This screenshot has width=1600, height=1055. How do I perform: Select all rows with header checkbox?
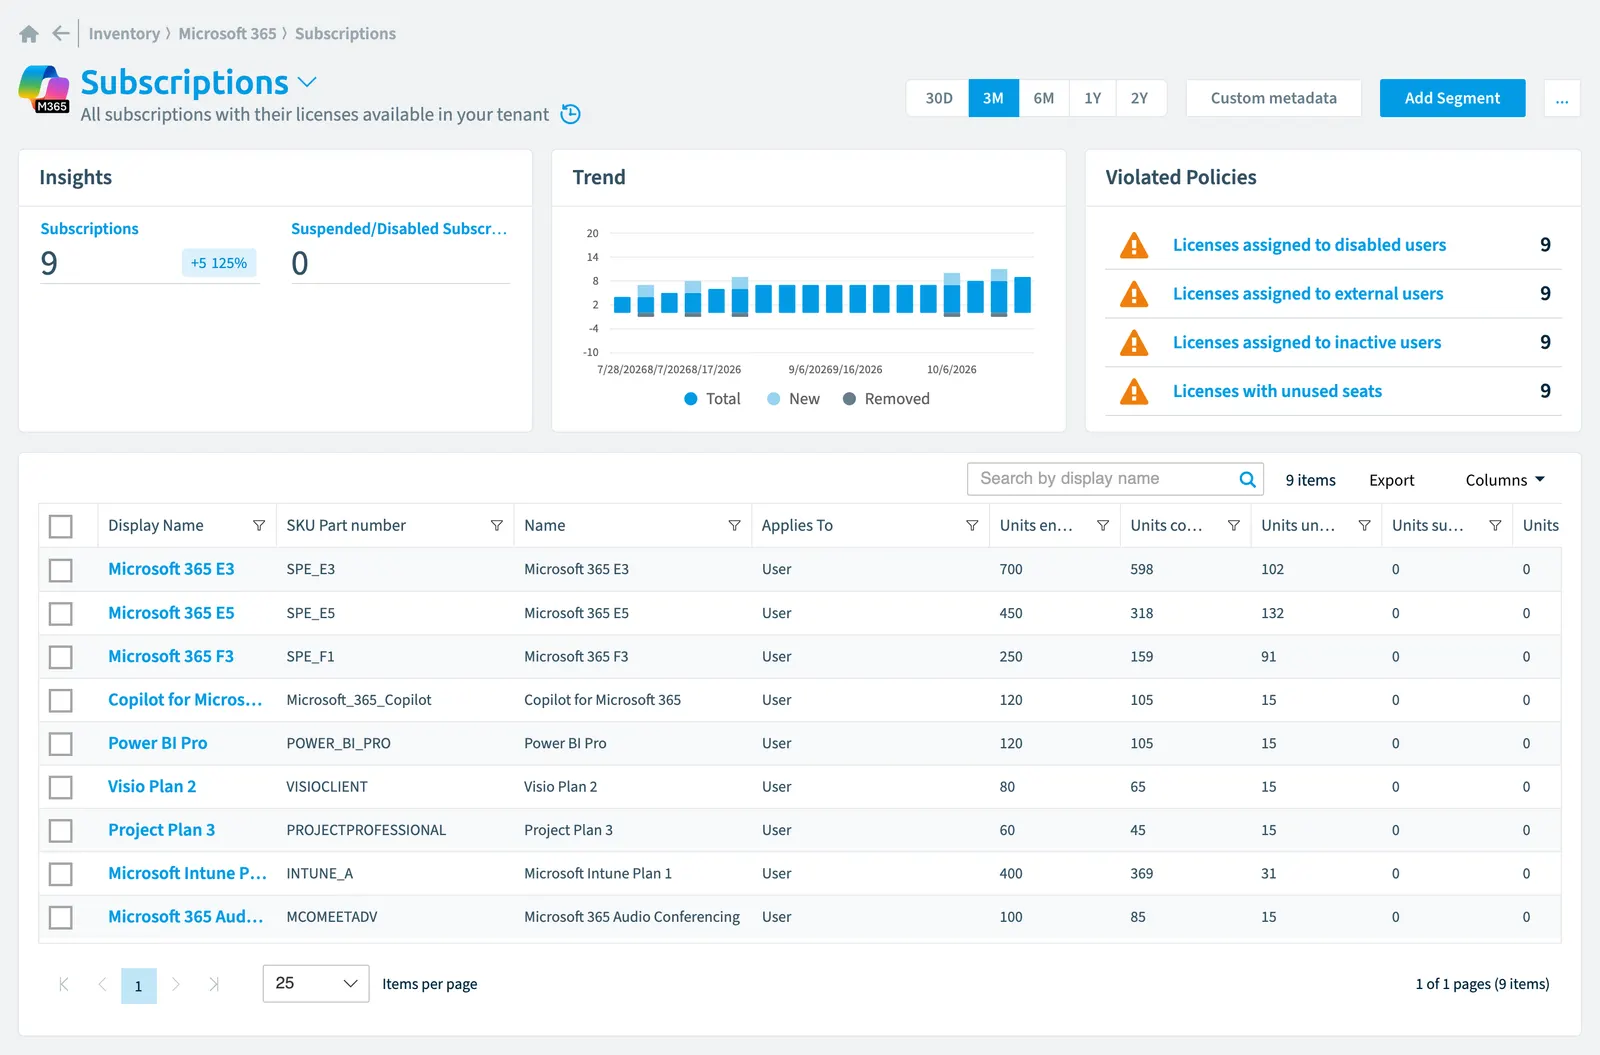[61, 526]
